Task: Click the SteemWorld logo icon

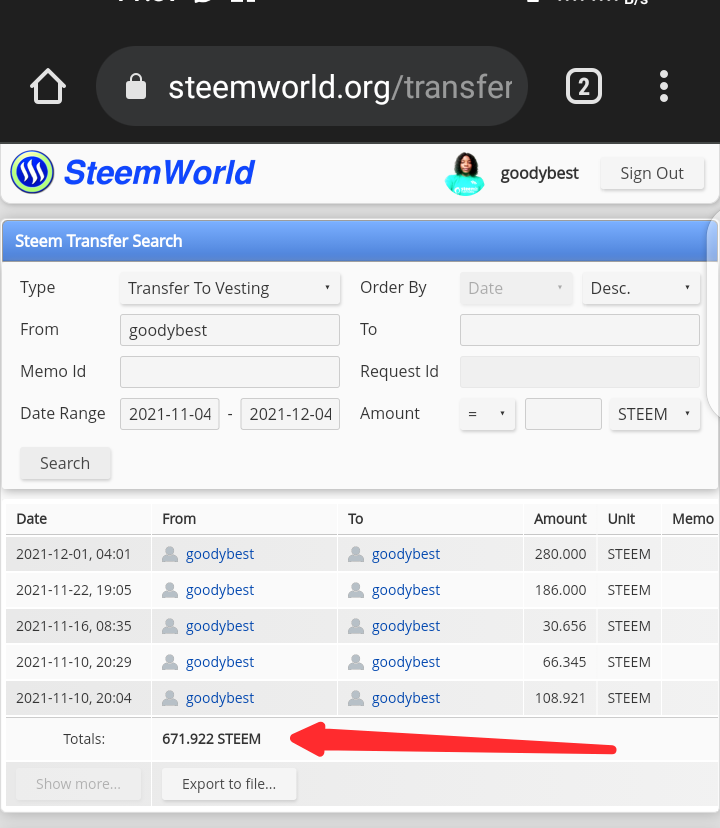Action: [32, 172]
